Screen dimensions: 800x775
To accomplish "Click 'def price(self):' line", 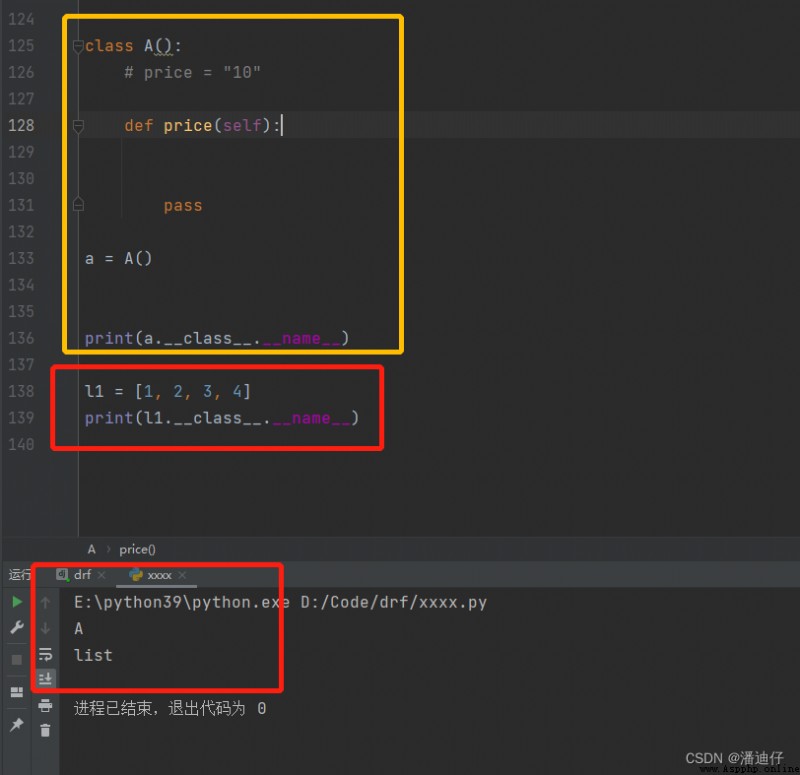I will [202, 126].
